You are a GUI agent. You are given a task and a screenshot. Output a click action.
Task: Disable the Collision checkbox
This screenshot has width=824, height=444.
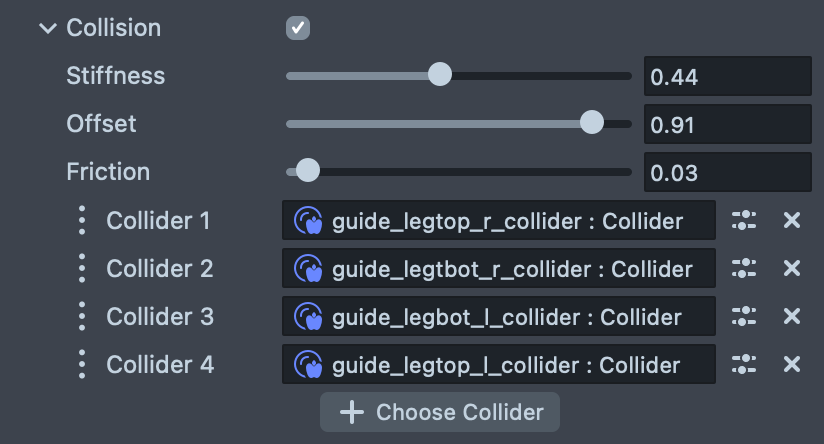(x=298, y=28)
